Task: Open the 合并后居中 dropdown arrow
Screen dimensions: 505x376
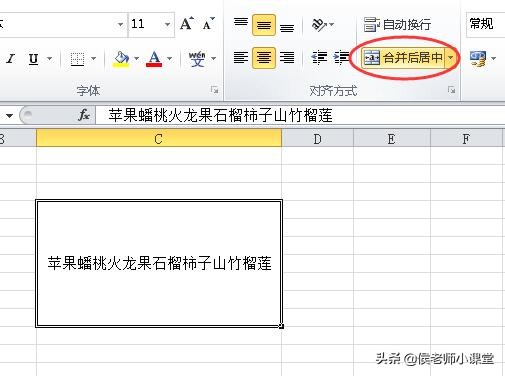Action: tap(450, 58)
